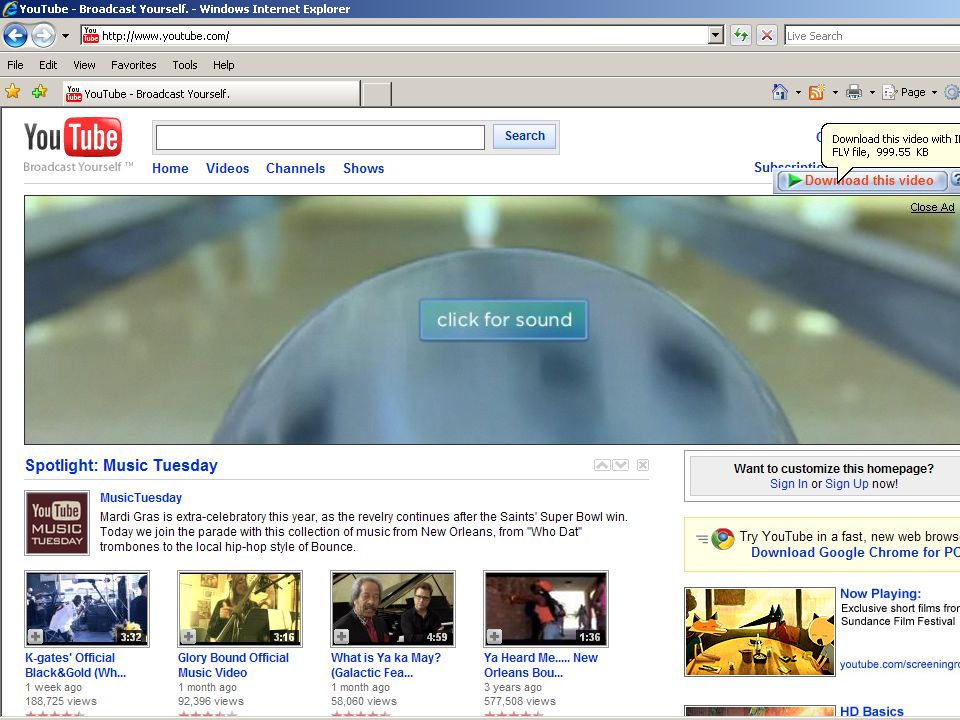Image resolution: width=960 pixels, height=720 pixels.
Task: Add What is Ya ka May to queue icon
Action: pos(342,637)
